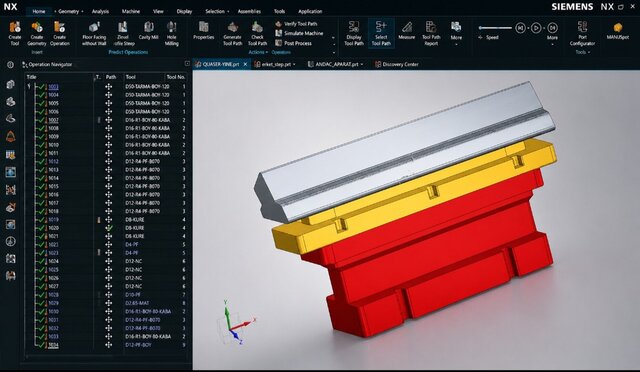
Task: Switch to the erket_step.prt document tab
Action: (x=276, y=65)
